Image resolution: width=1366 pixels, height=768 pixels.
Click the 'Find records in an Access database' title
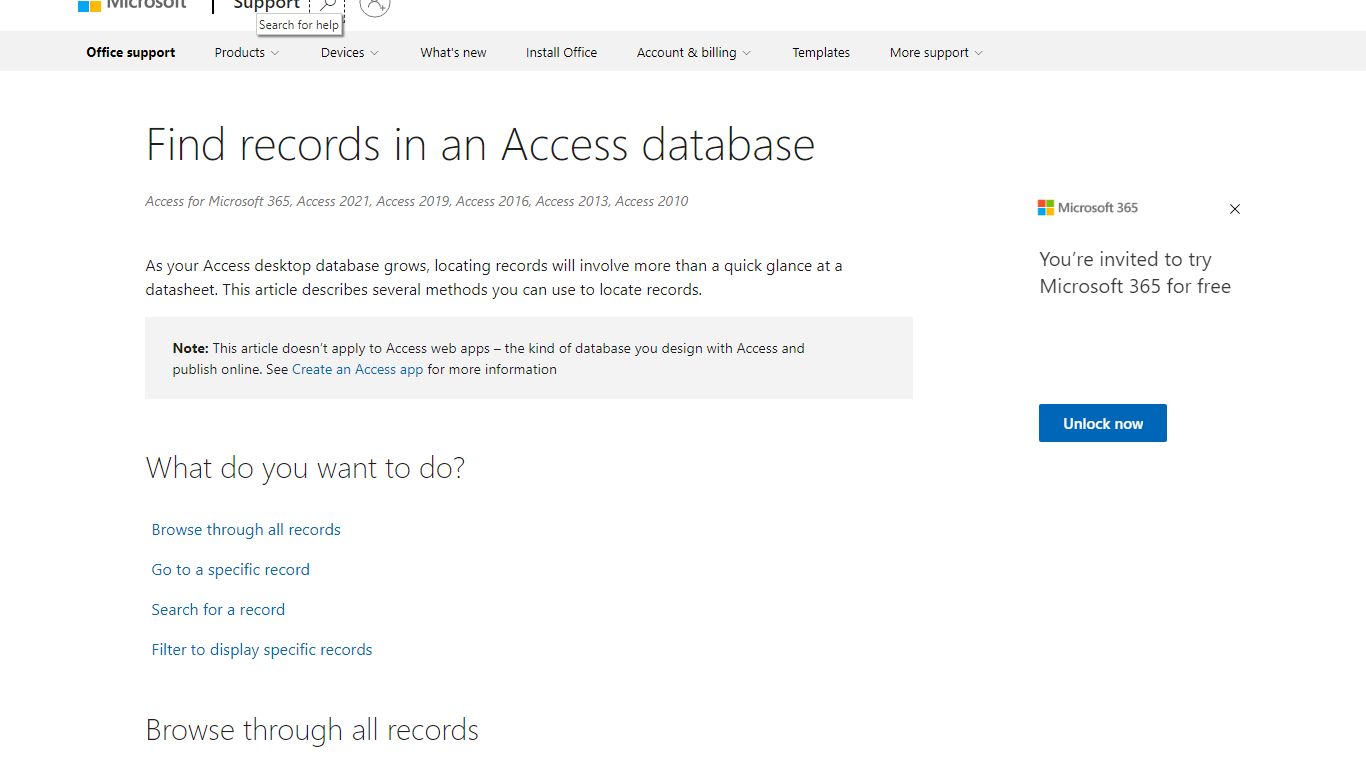(x=481, y=144)
